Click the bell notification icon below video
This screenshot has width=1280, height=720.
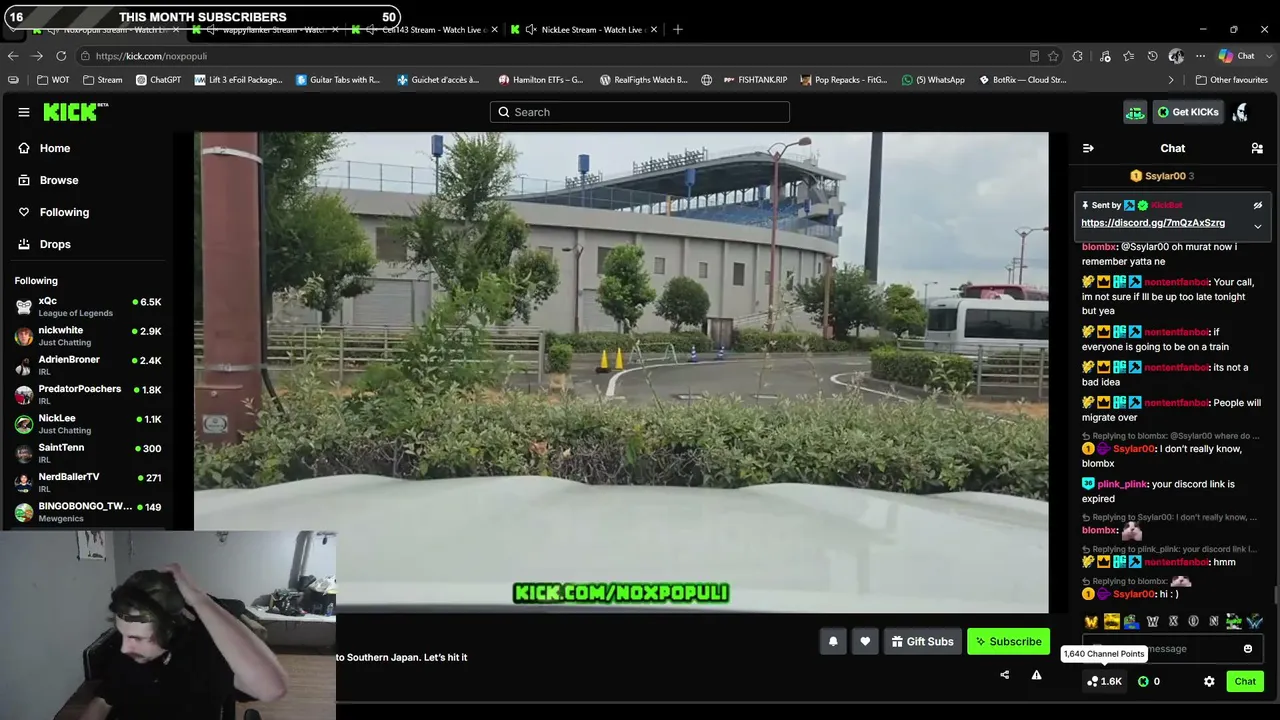[833, 642]
